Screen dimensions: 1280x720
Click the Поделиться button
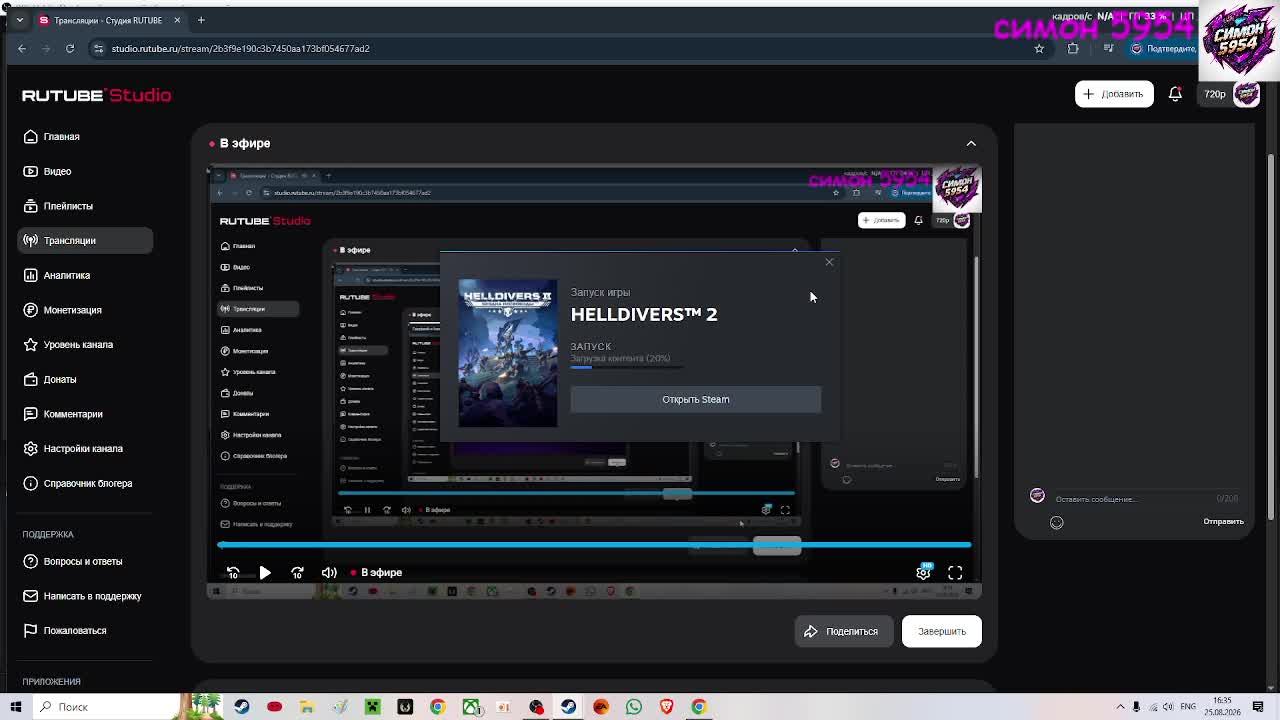[842, 631]
